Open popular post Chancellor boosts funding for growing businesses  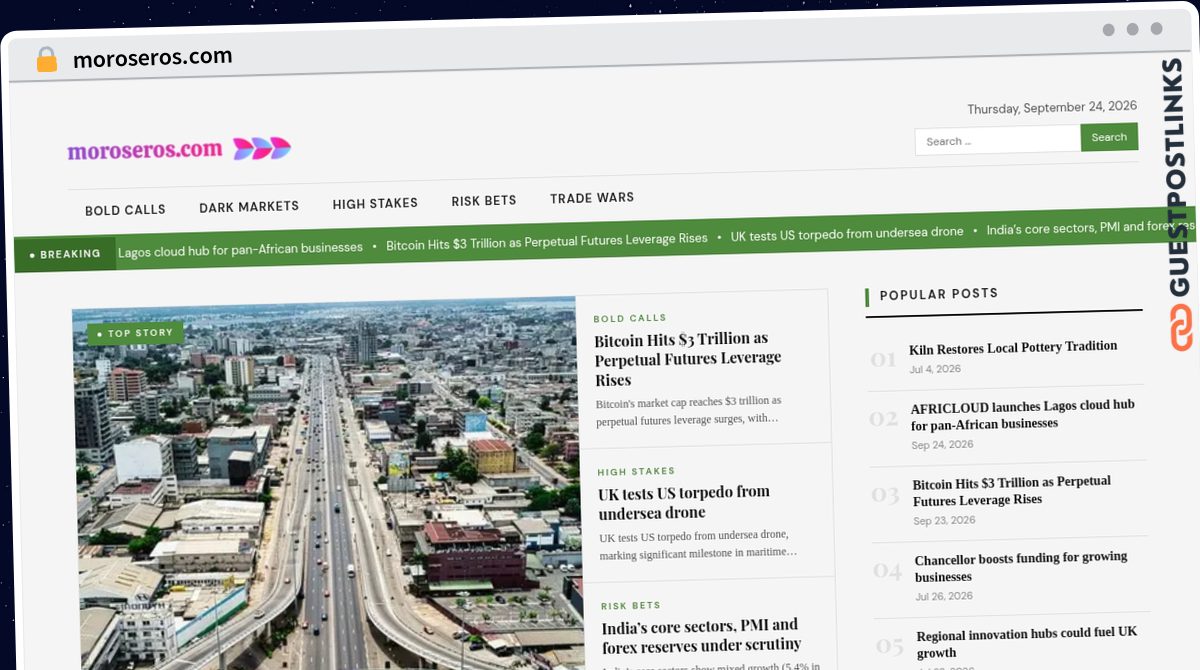(x=1020, y=566)
